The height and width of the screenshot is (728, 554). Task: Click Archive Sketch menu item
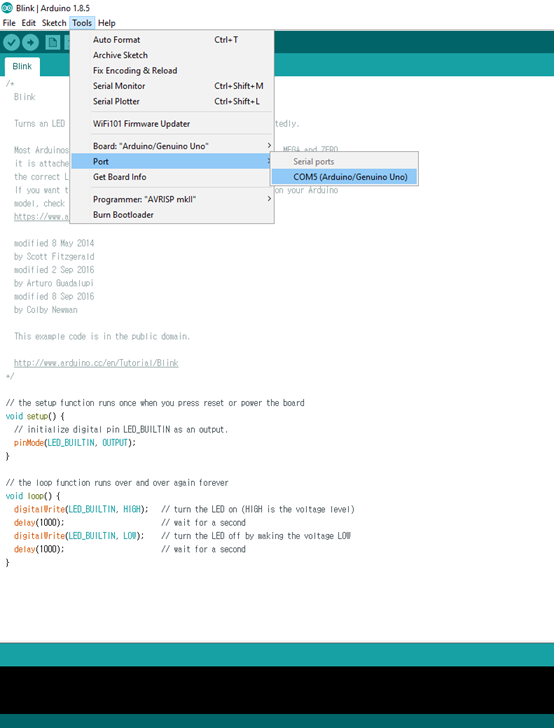[x=172, y=55]
